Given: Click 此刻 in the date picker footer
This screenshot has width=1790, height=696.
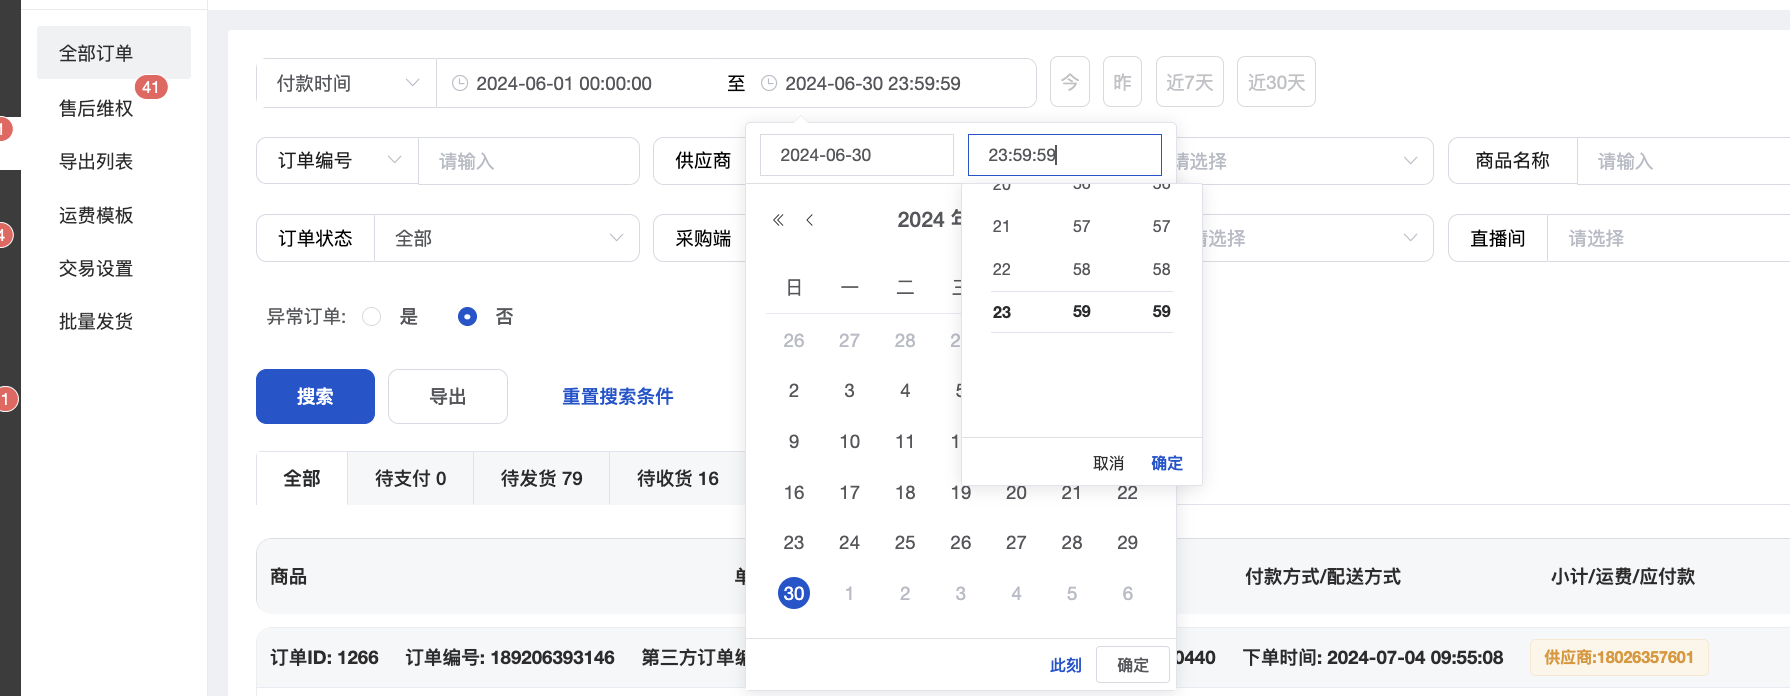Looking at the screenshot, I should pyautogui.click(x=1065, y=666).
